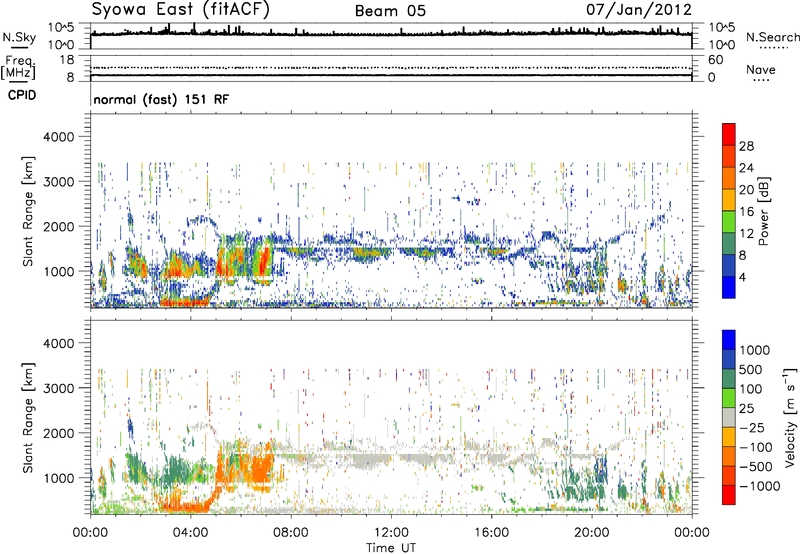This screenshot has width=800, height=554.
Task: Click the "16:00" time tick label
Action: pyautogui.click(x=491, y=533)
